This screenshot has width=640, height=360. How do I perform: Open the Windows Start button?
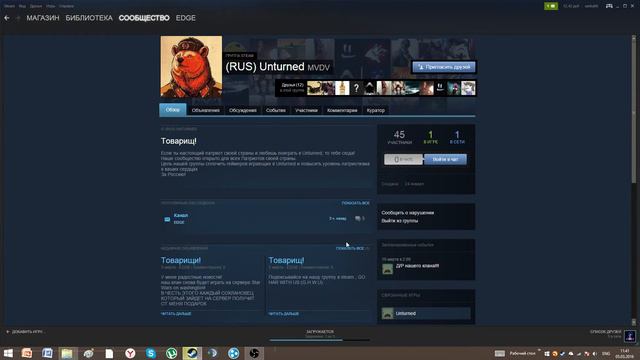8,353
